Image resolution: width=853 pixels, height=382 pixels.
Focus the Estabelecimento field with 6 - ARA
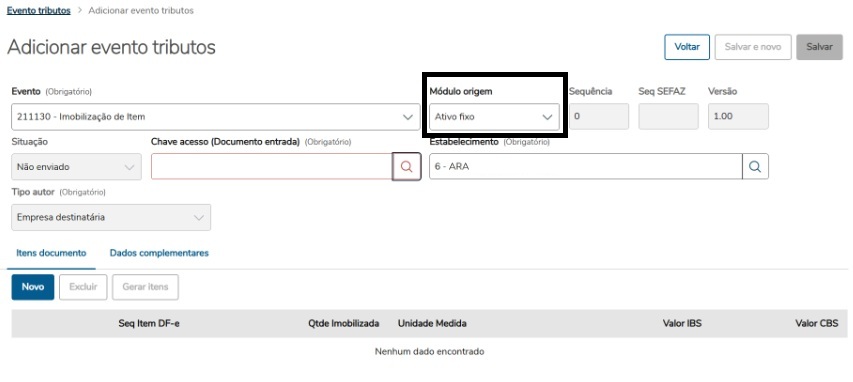[x=585, y=167]
